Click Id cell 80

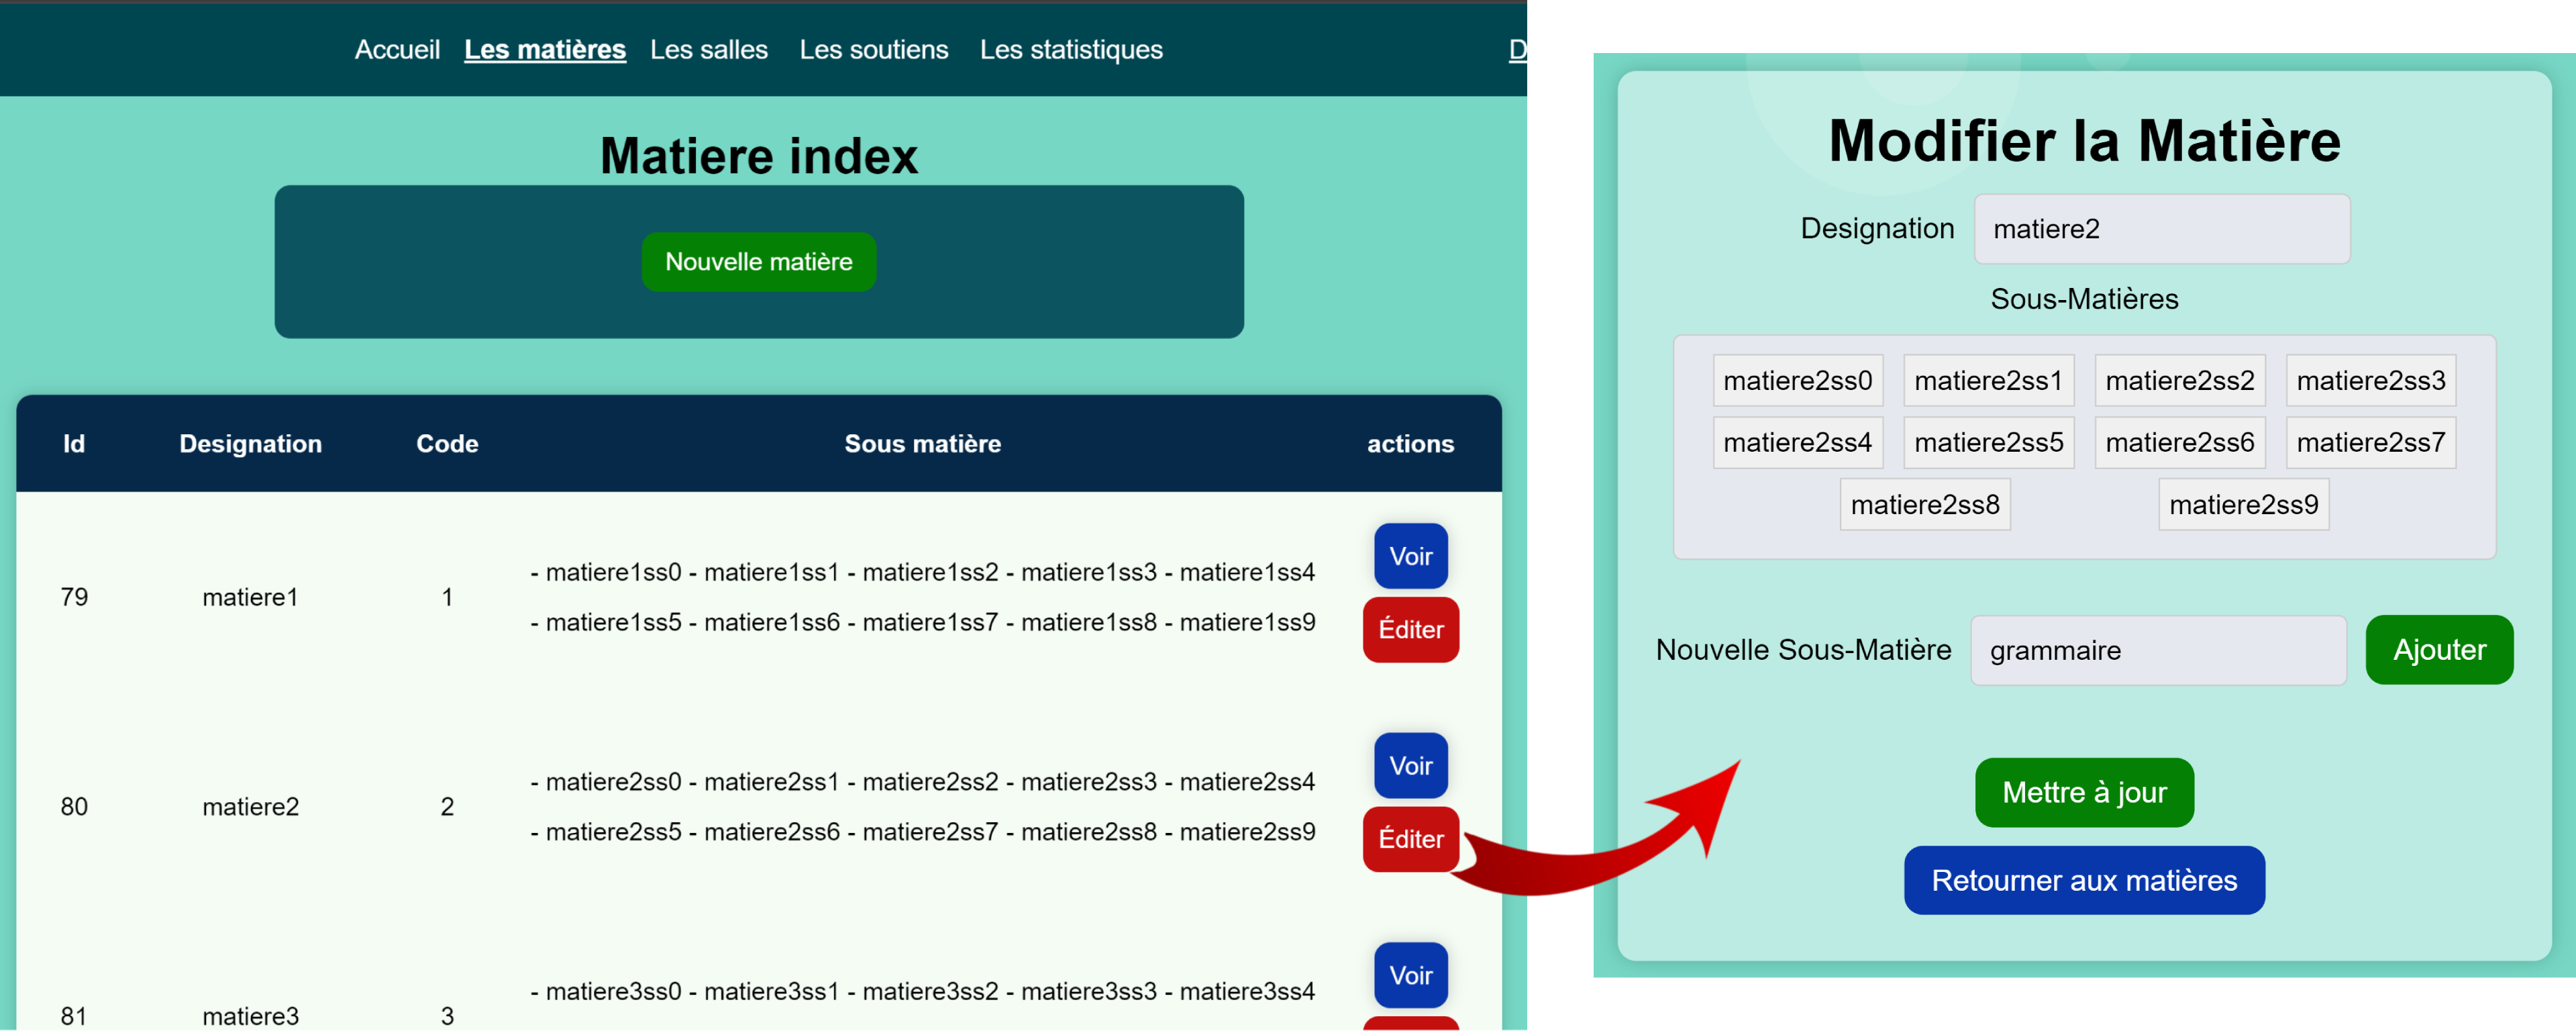tap(74, 806)
